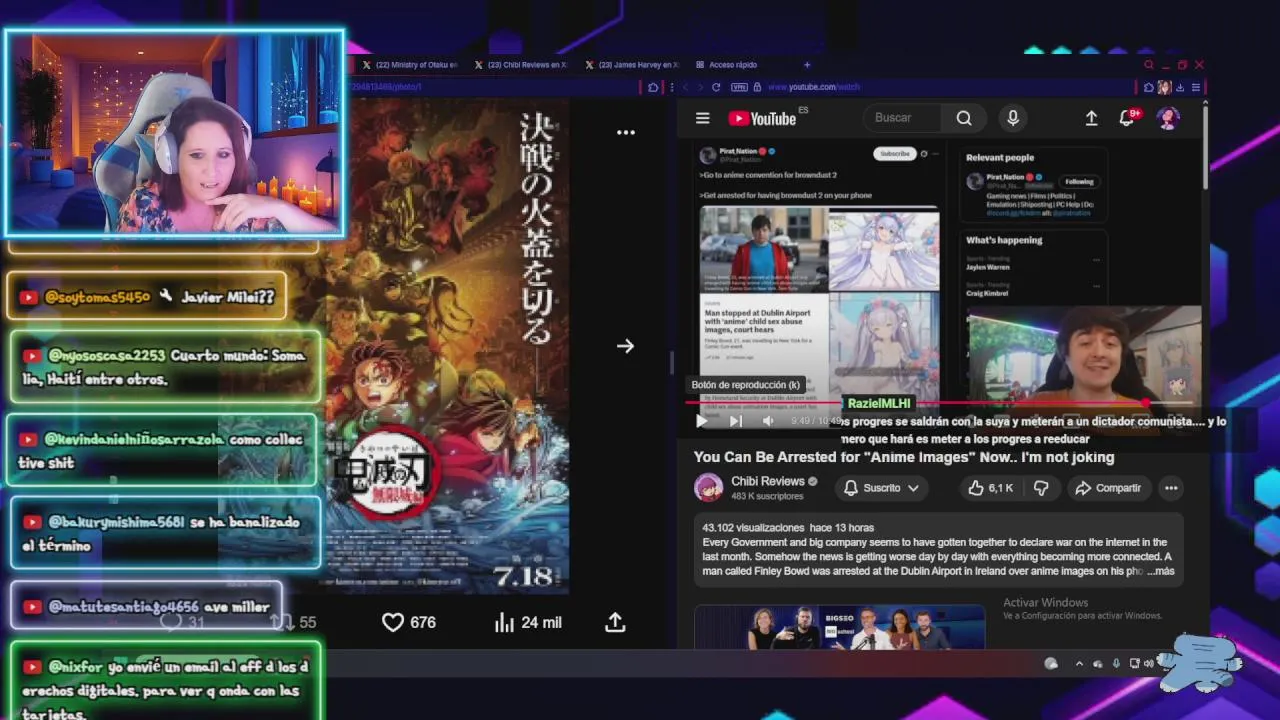Open more actions ellipsis beside Compartir

1171,488
